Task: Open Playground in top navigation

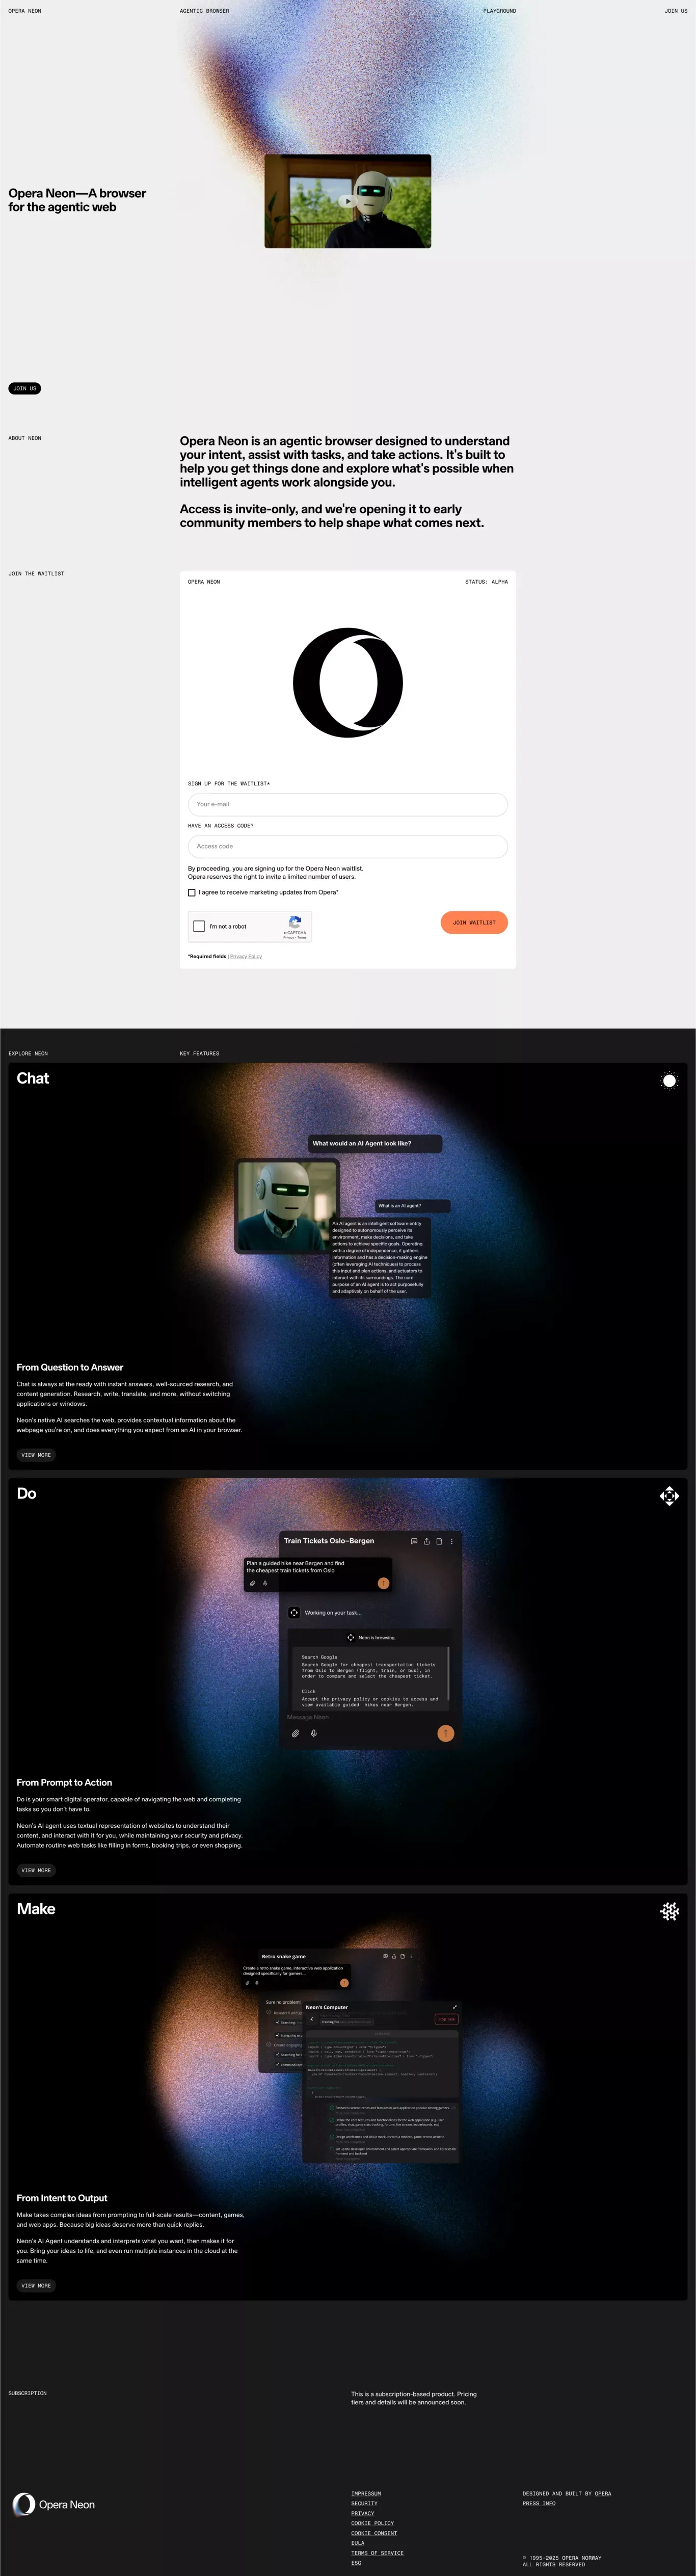Action: pyautogui.click(x=500, y=11)
